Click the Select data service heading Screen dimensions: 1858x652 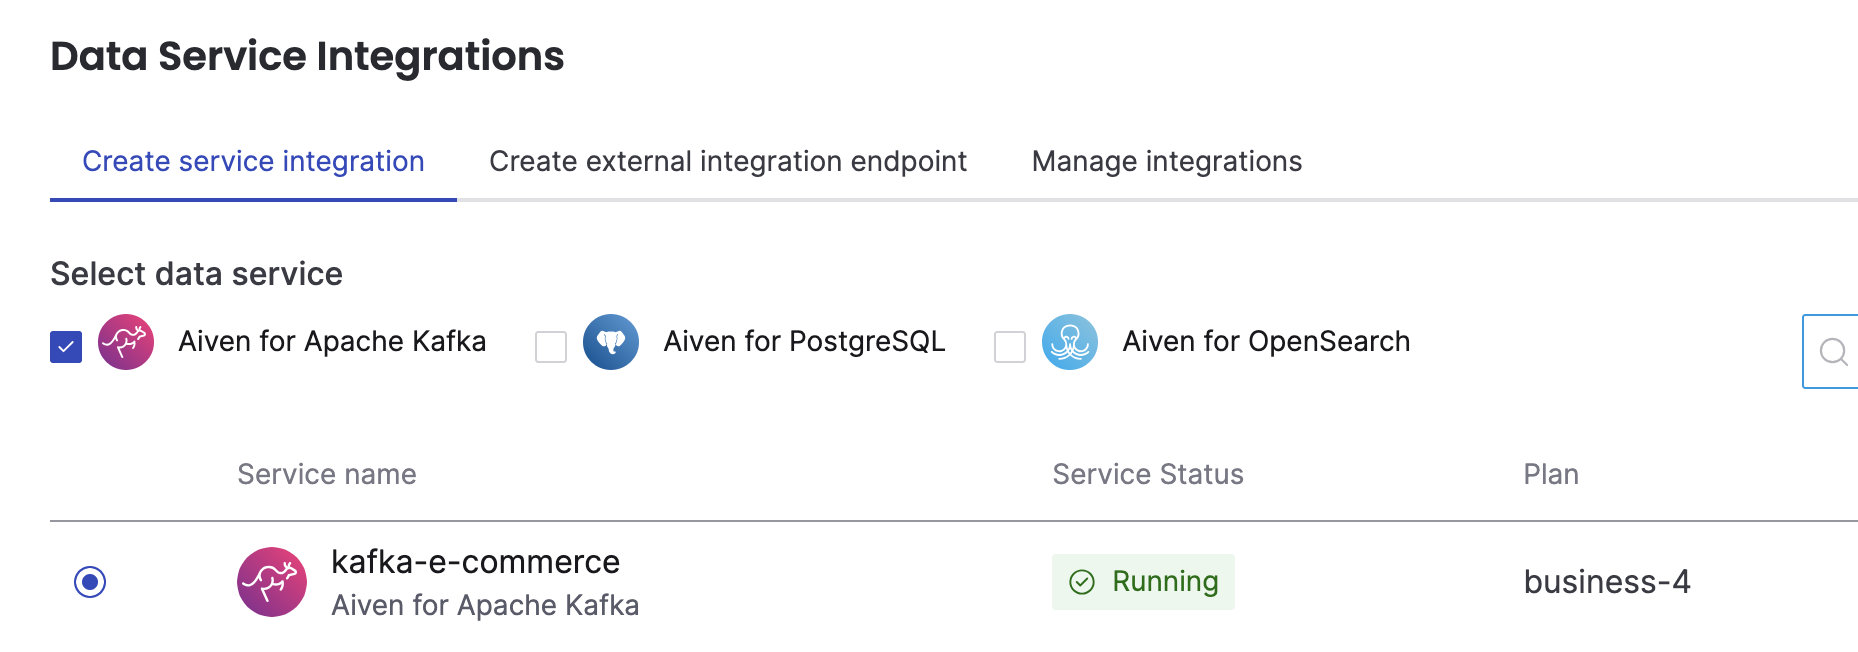[x=196, y=274]
